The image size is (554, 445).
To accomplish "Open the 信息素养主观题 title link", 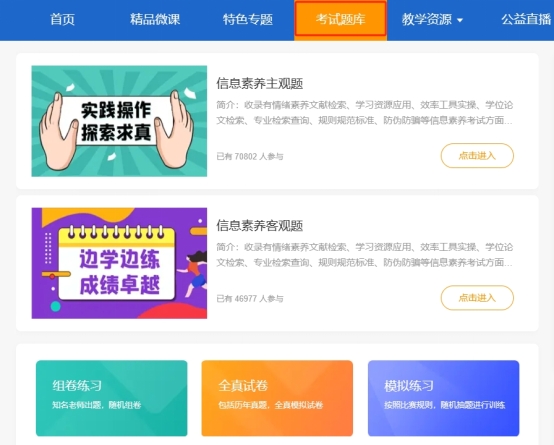I will 260,84.
